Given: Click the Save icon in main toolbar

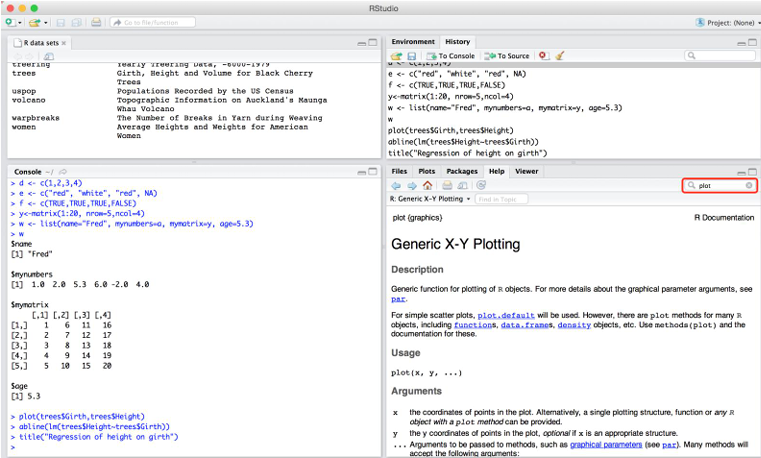Looking at the screenshot, I should click(x=61, y=22).
